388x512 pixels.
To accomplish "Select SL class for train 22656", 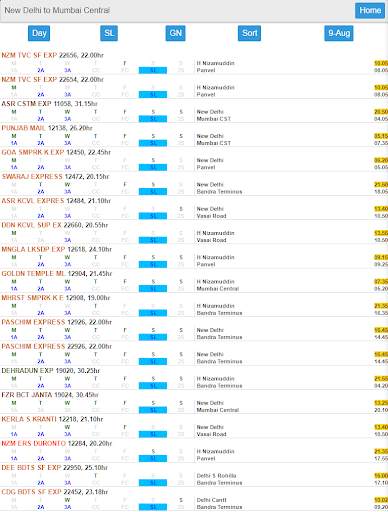I will 153,70.
